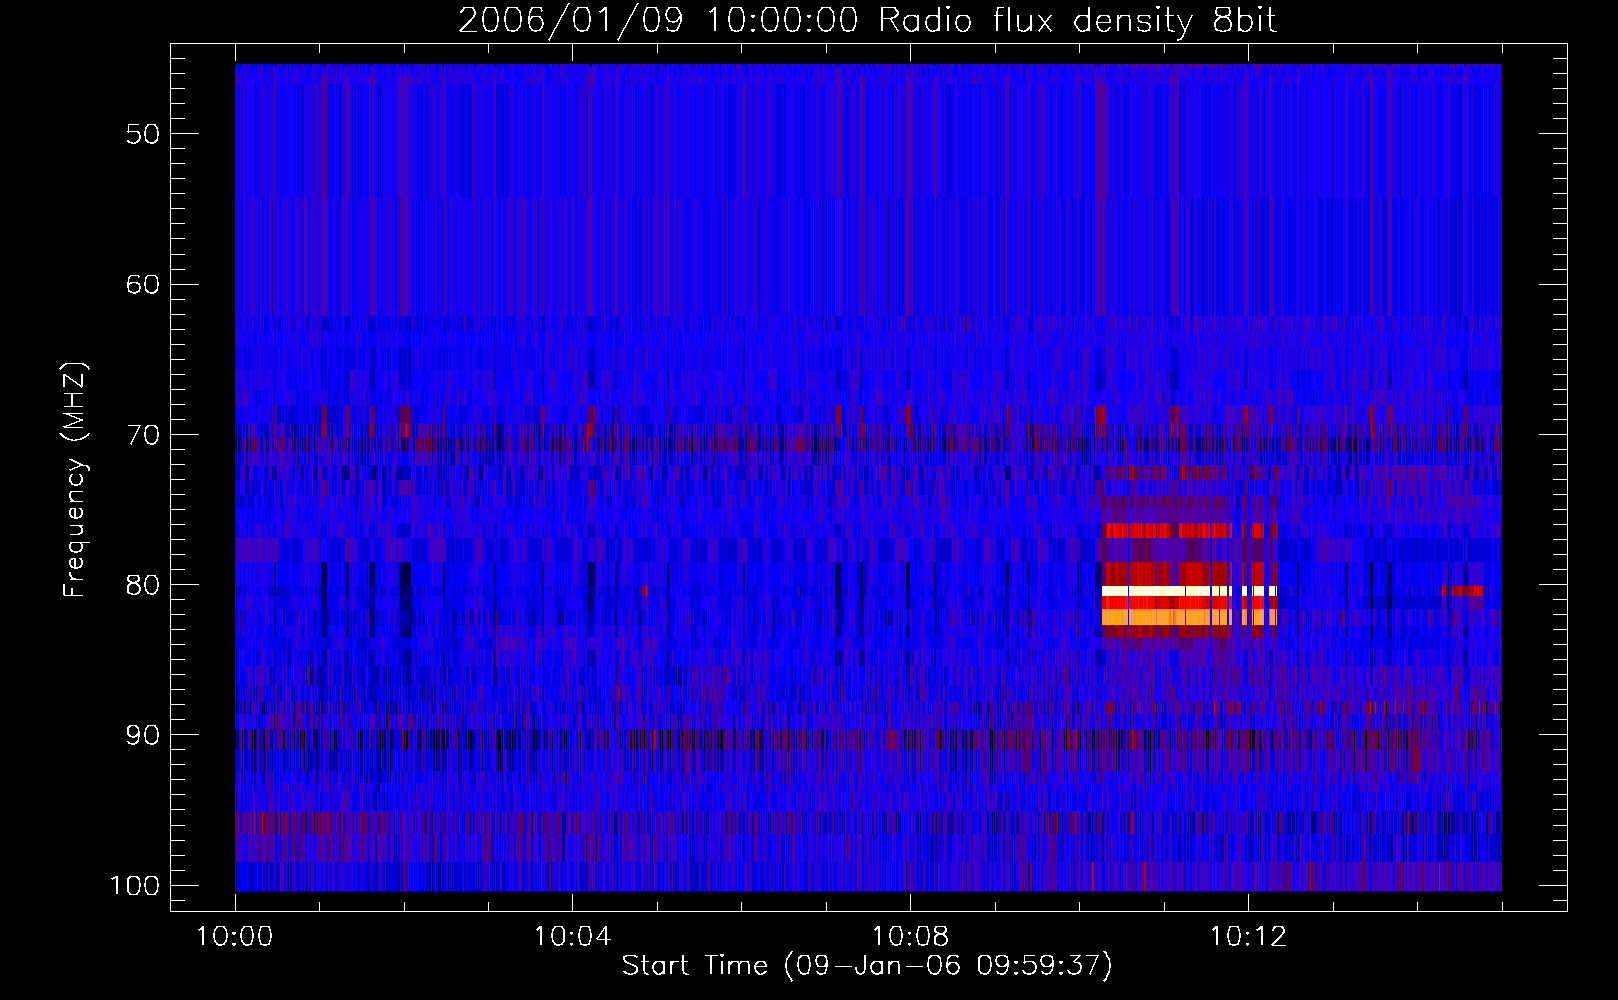Select the 80 frequency tick label
Viewport: 1618px width, 1000px height.
(143, 585)
